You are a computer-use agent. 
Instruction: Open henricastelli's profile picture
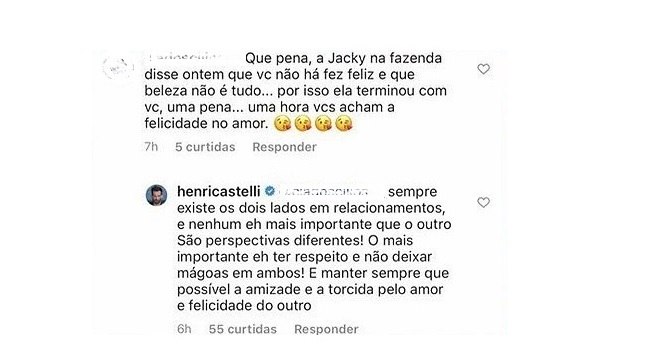click(157, 195)
